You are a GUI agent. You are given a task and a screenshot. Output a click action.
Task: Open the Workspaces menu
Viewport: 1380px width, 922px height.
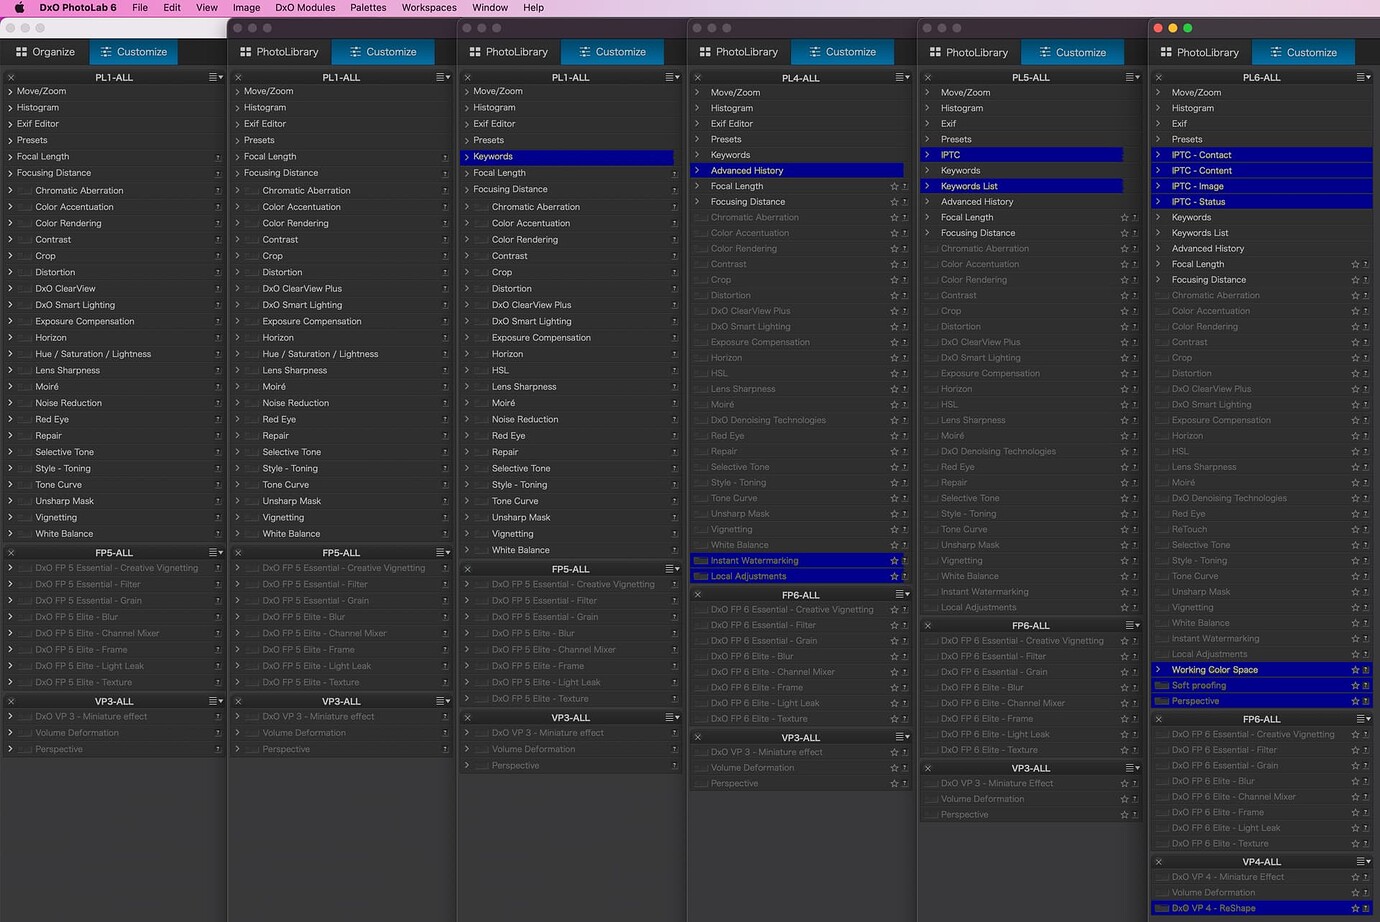pos(429,7)
